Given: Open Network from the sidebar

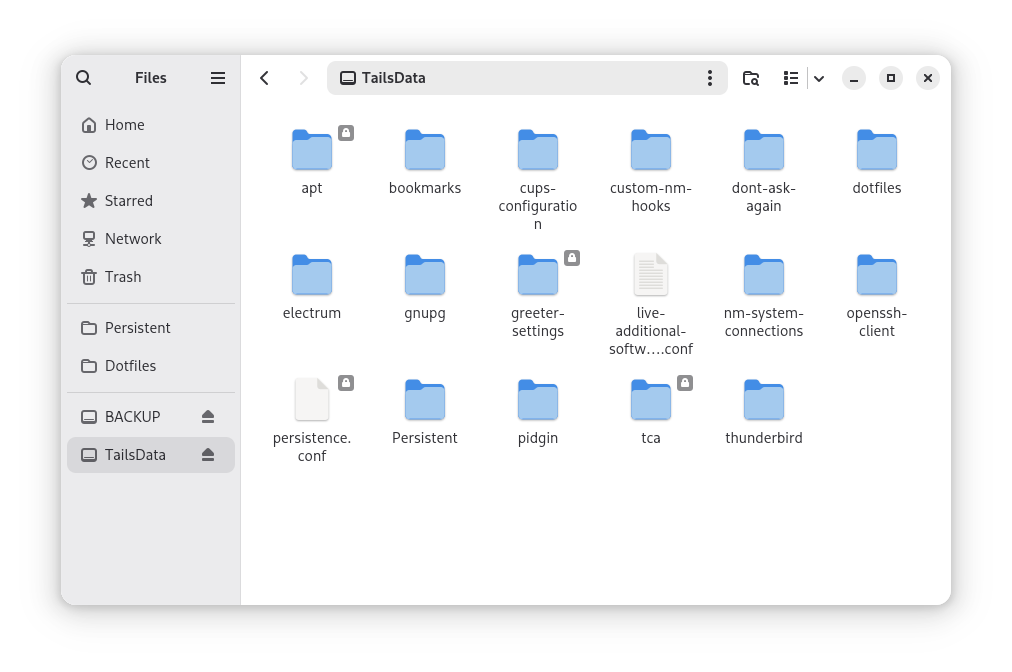Looking at the screenshot, I should coord(132,238).
